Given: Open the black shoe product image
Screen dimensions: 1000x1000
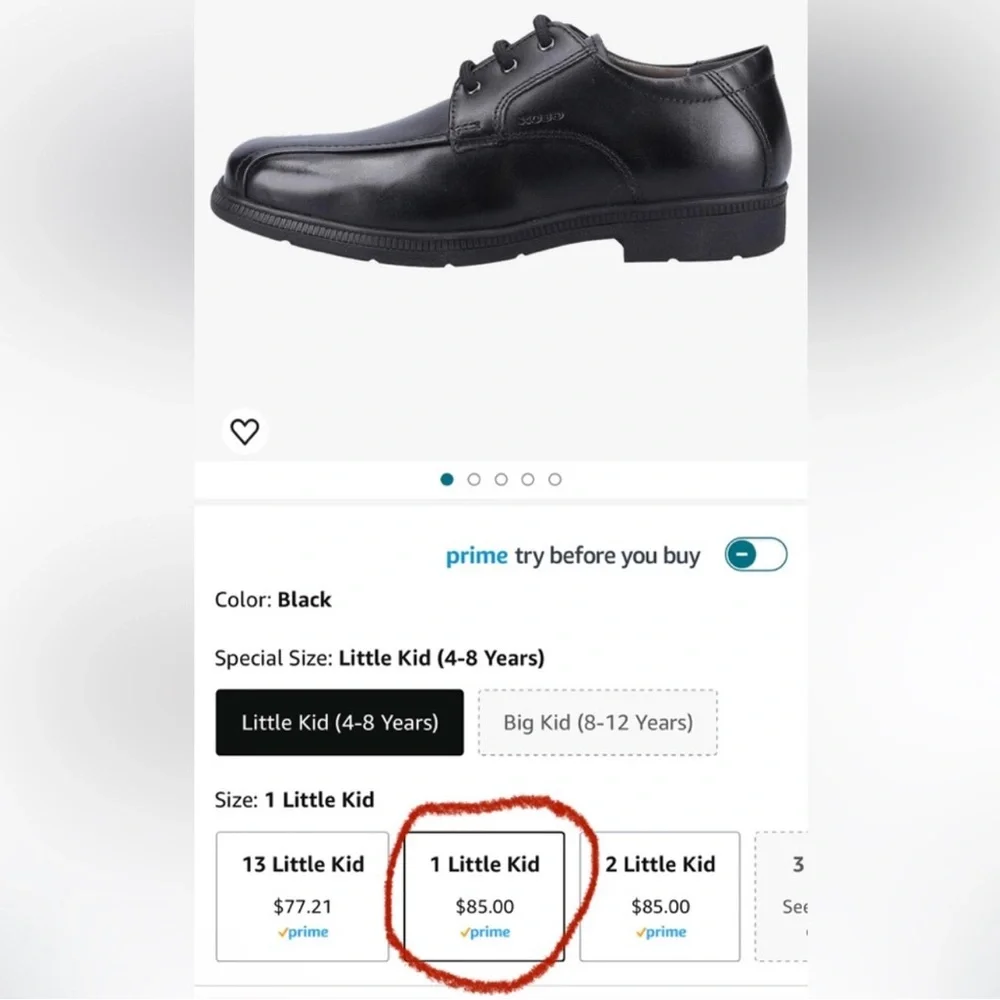Looking at the screenshot, I should (501, 139).
